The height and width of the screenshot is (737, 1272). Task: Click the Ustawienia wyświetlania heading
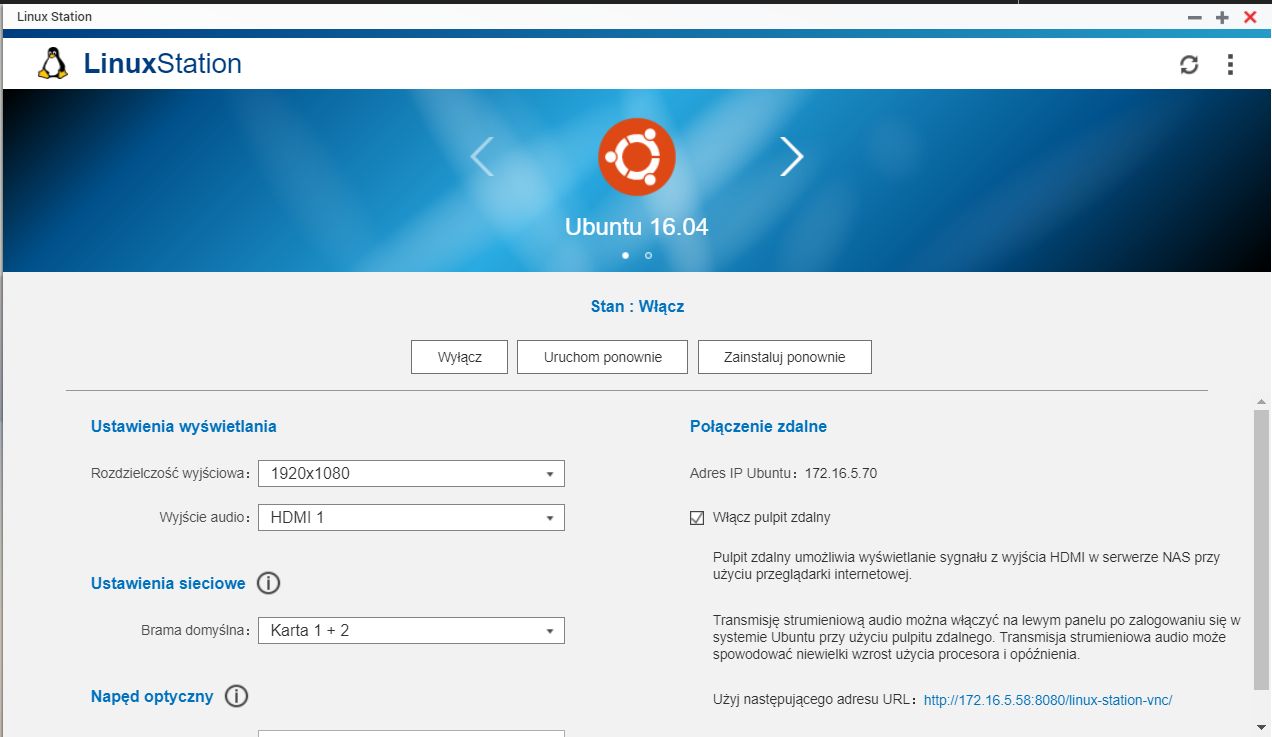coord(184,426)
